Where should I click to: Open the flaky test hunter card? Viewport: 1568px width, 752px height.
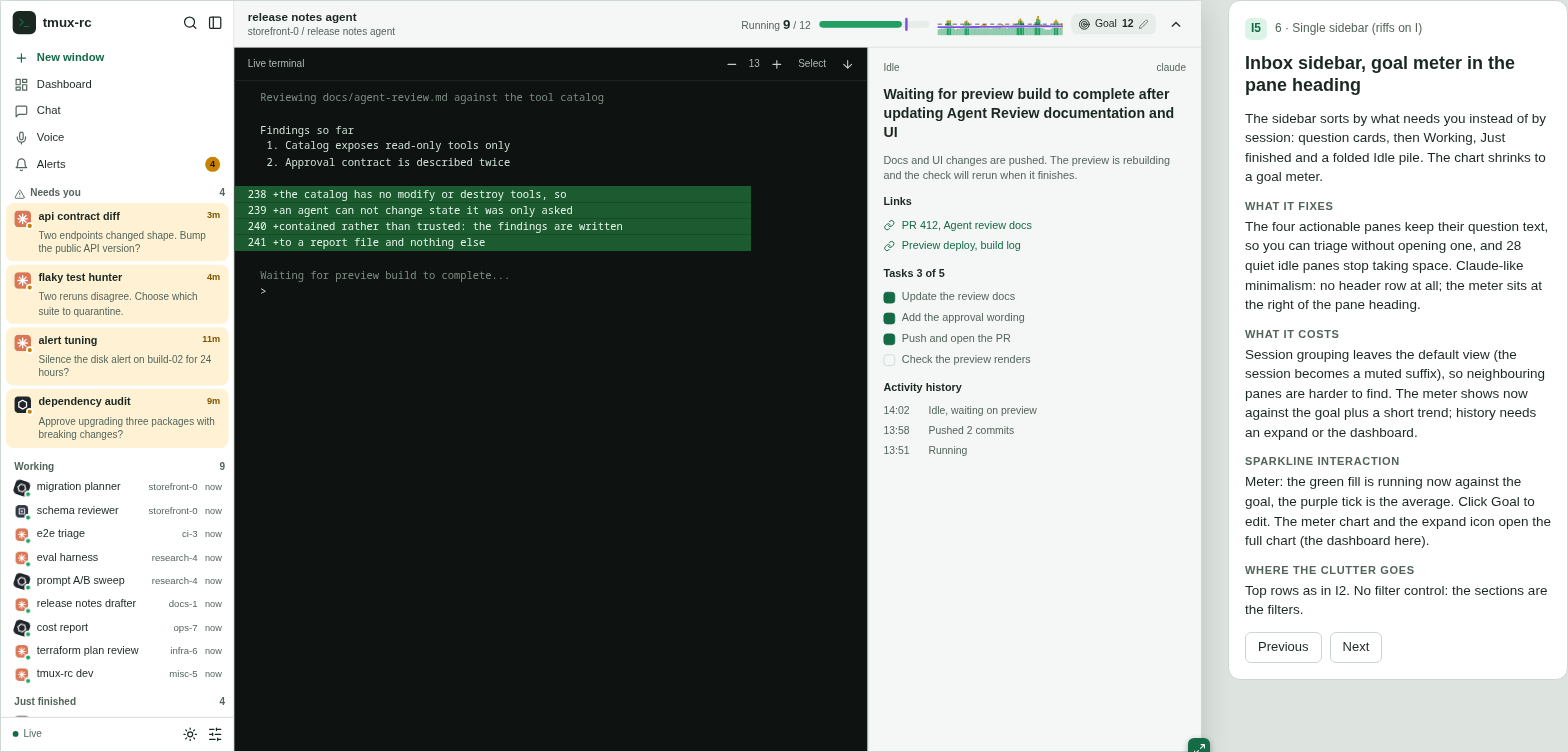point(117,294)
